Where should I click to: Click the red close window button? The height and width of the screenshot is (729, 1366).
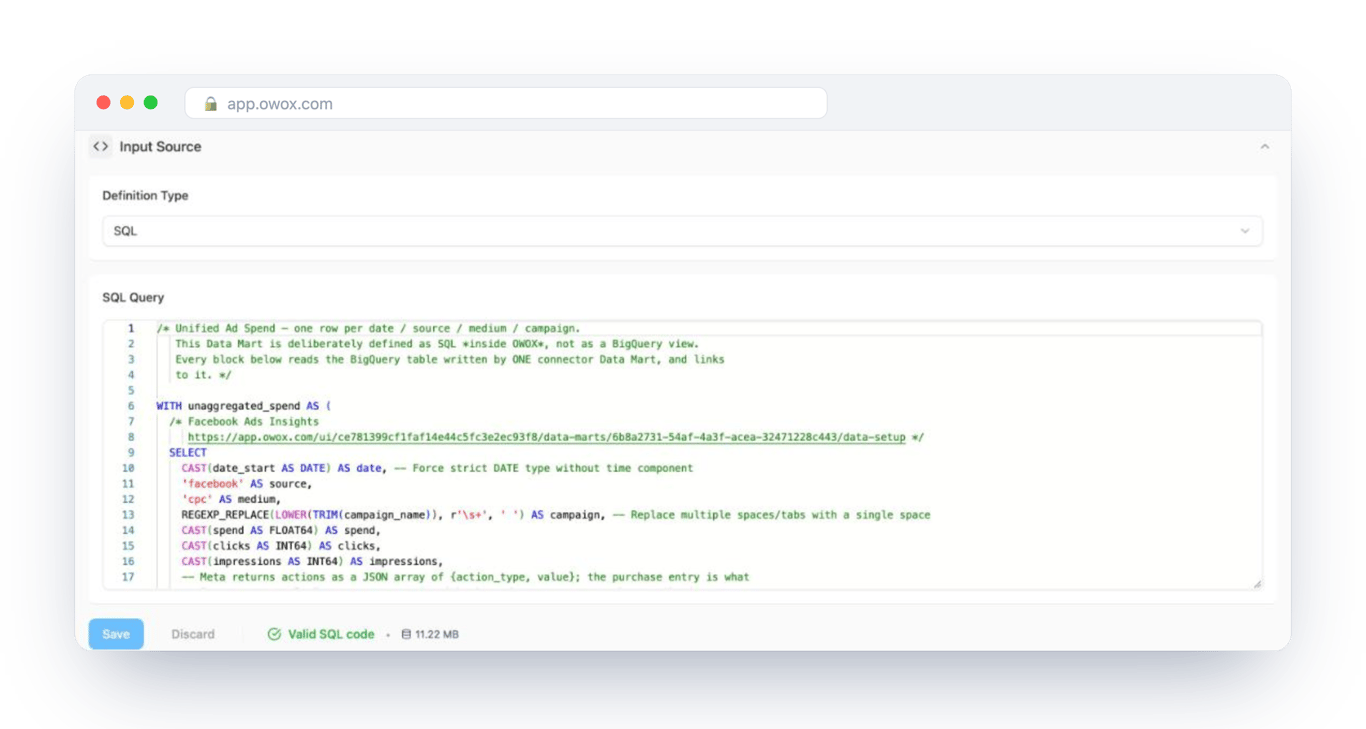coord(103,102)
